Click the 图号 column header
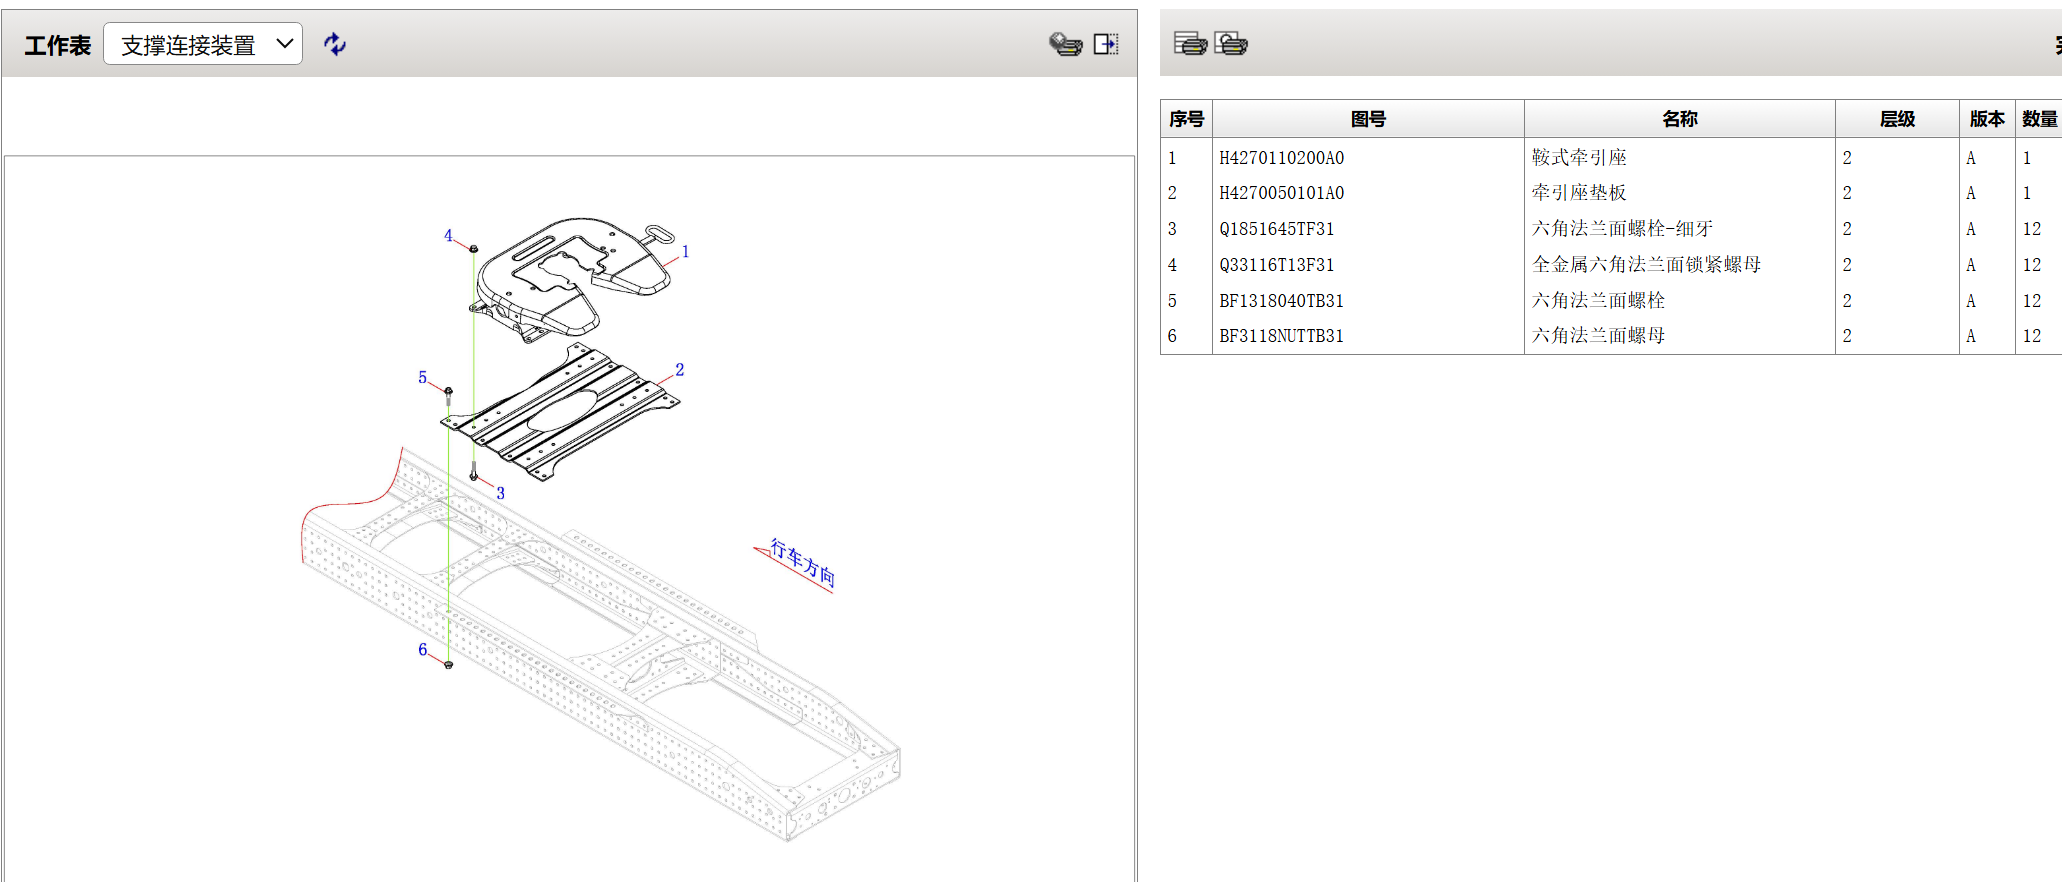The height and width of the screenshot is (882, 2062). (x=1367, y=119)
